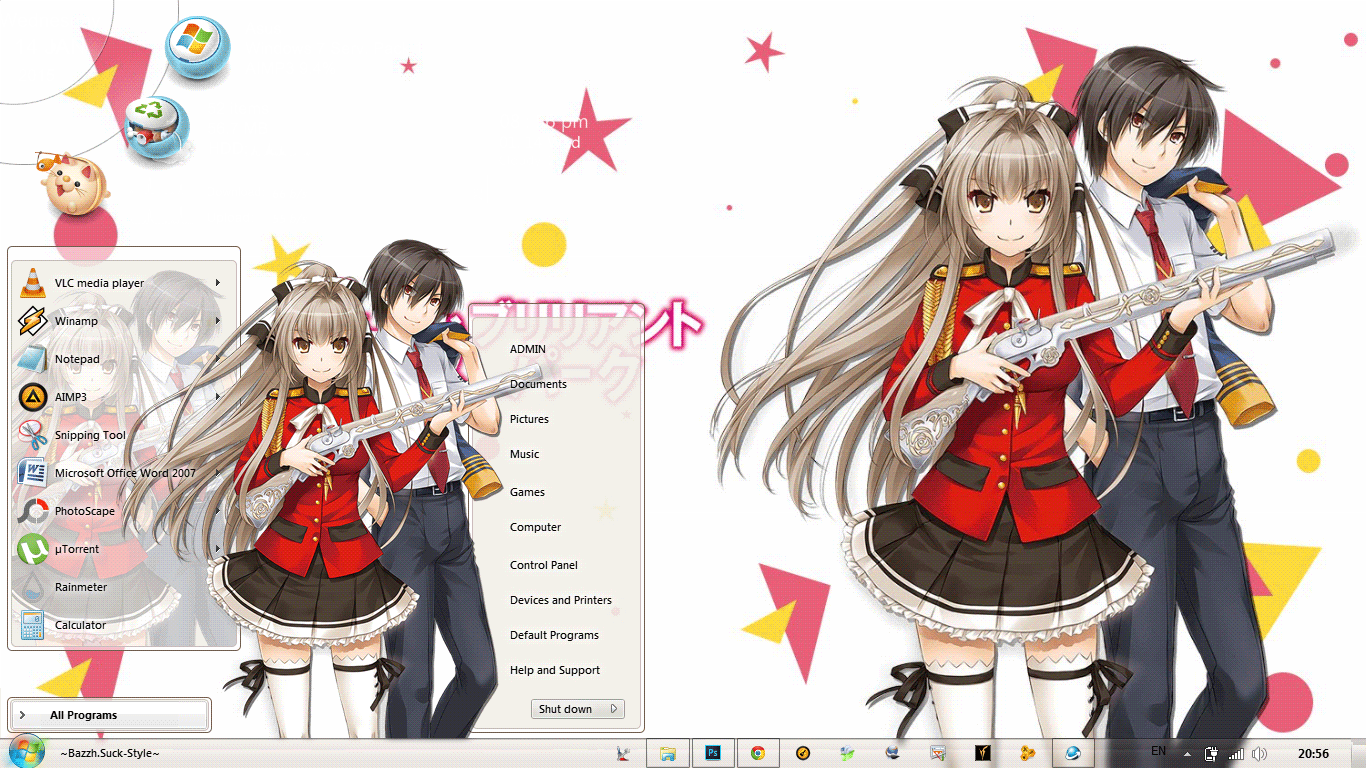Click the 20:56 taskbar clock

(x=1313, y=754)
